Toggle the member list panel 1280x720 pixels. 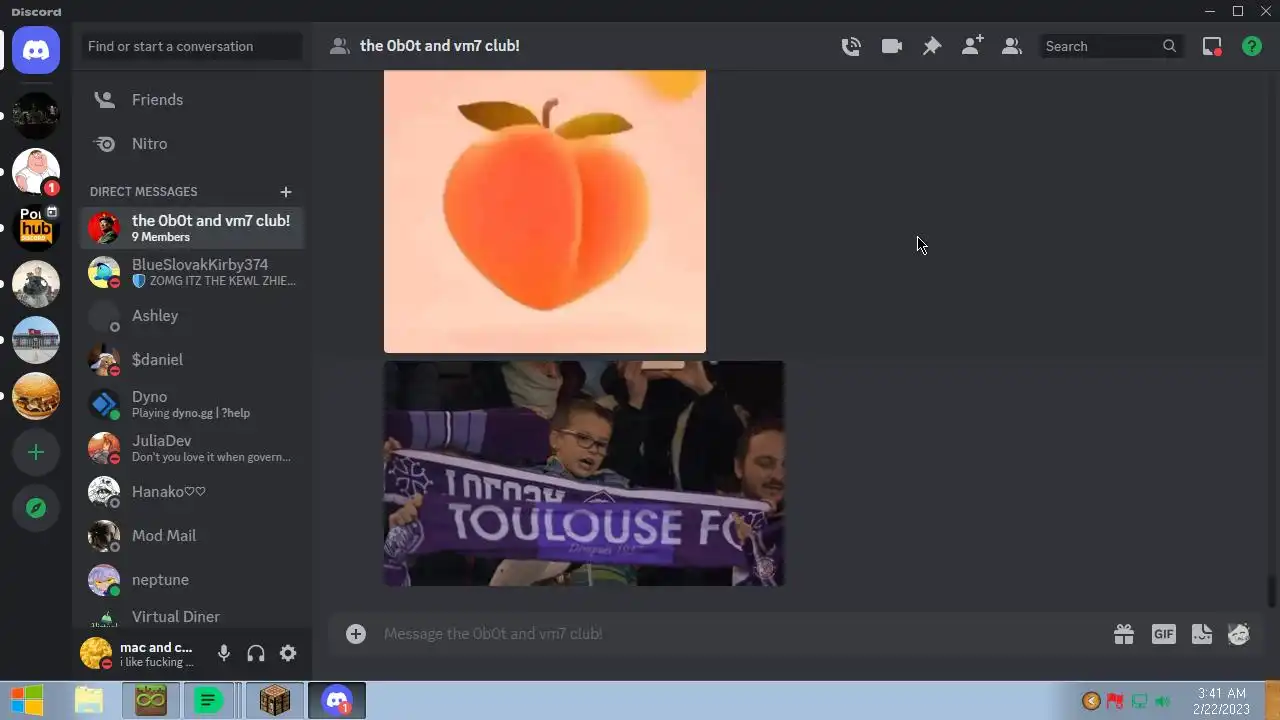1011,46
